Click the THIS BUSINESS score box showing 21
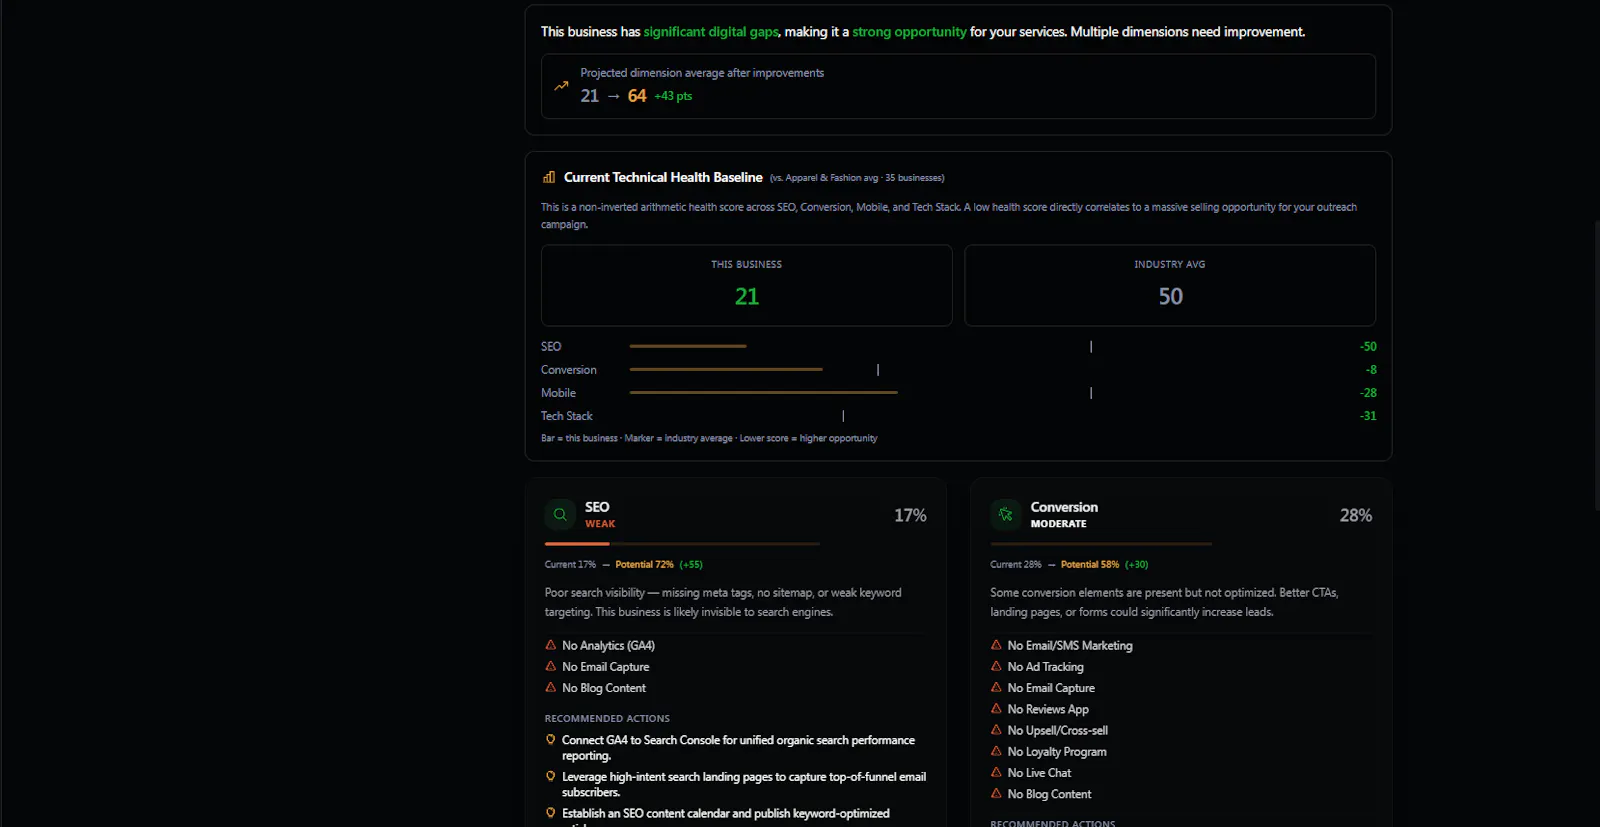This screenshot has width=1600, height=827. 747,285
